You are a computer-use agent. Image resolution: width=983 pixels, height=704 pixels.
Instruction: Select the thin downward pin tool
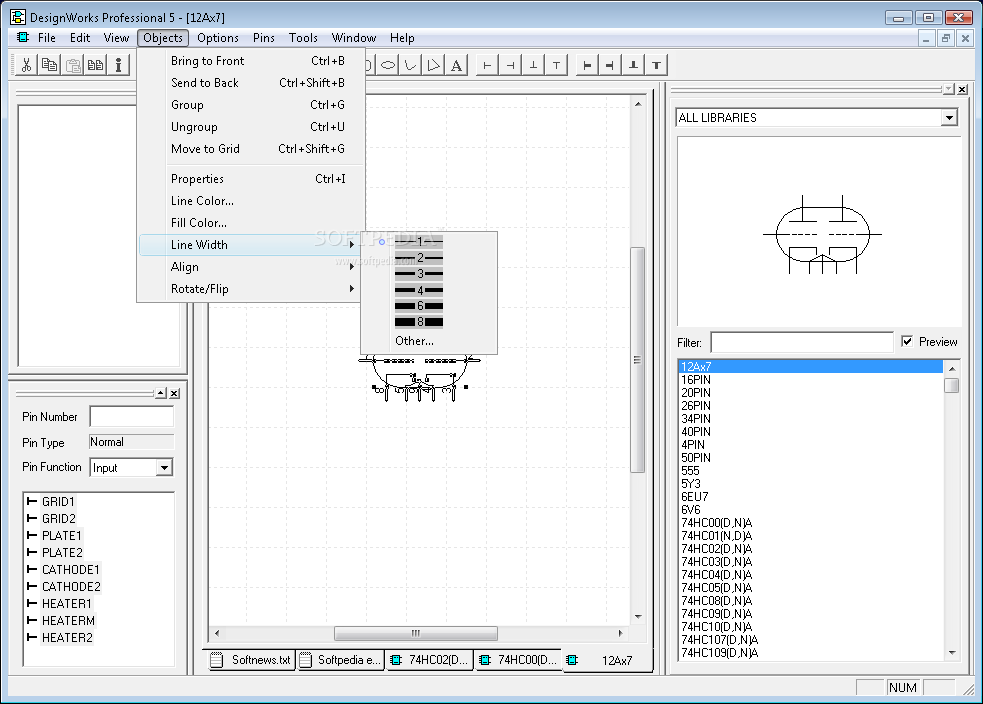[x=556, y=65]
